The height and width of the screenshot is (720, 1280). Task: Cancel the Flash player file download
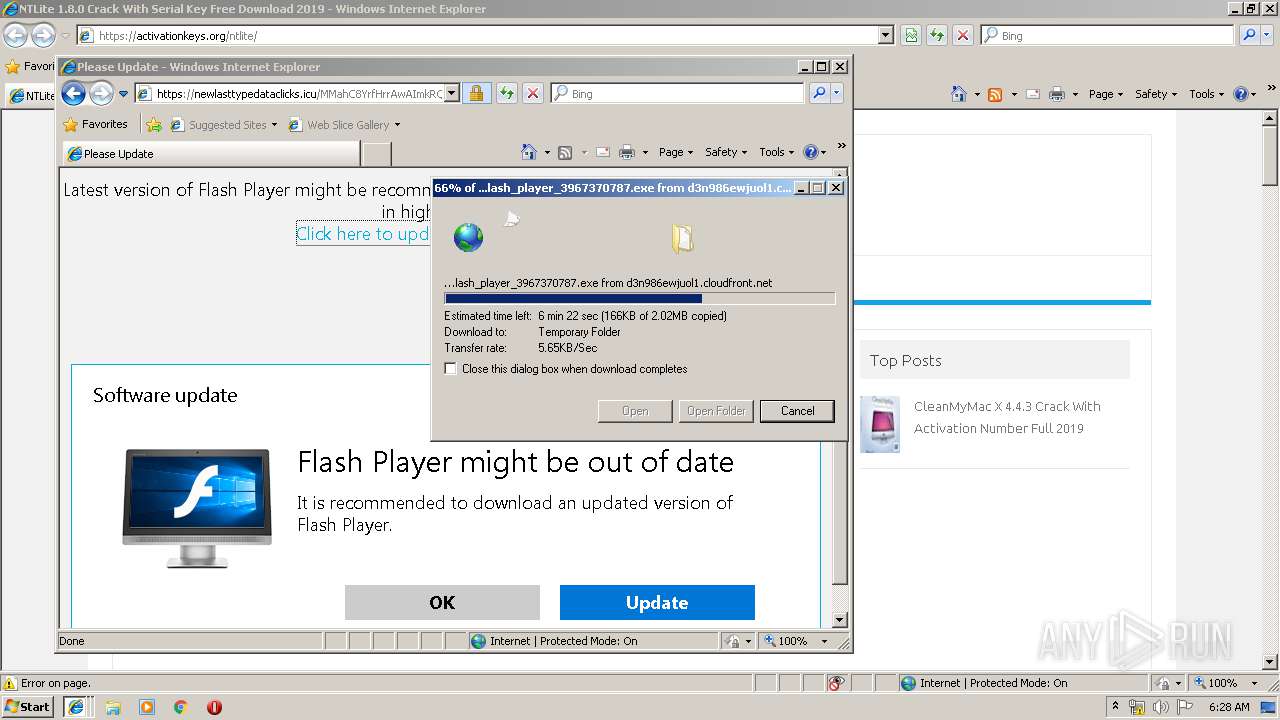click(x=797, y=411)
